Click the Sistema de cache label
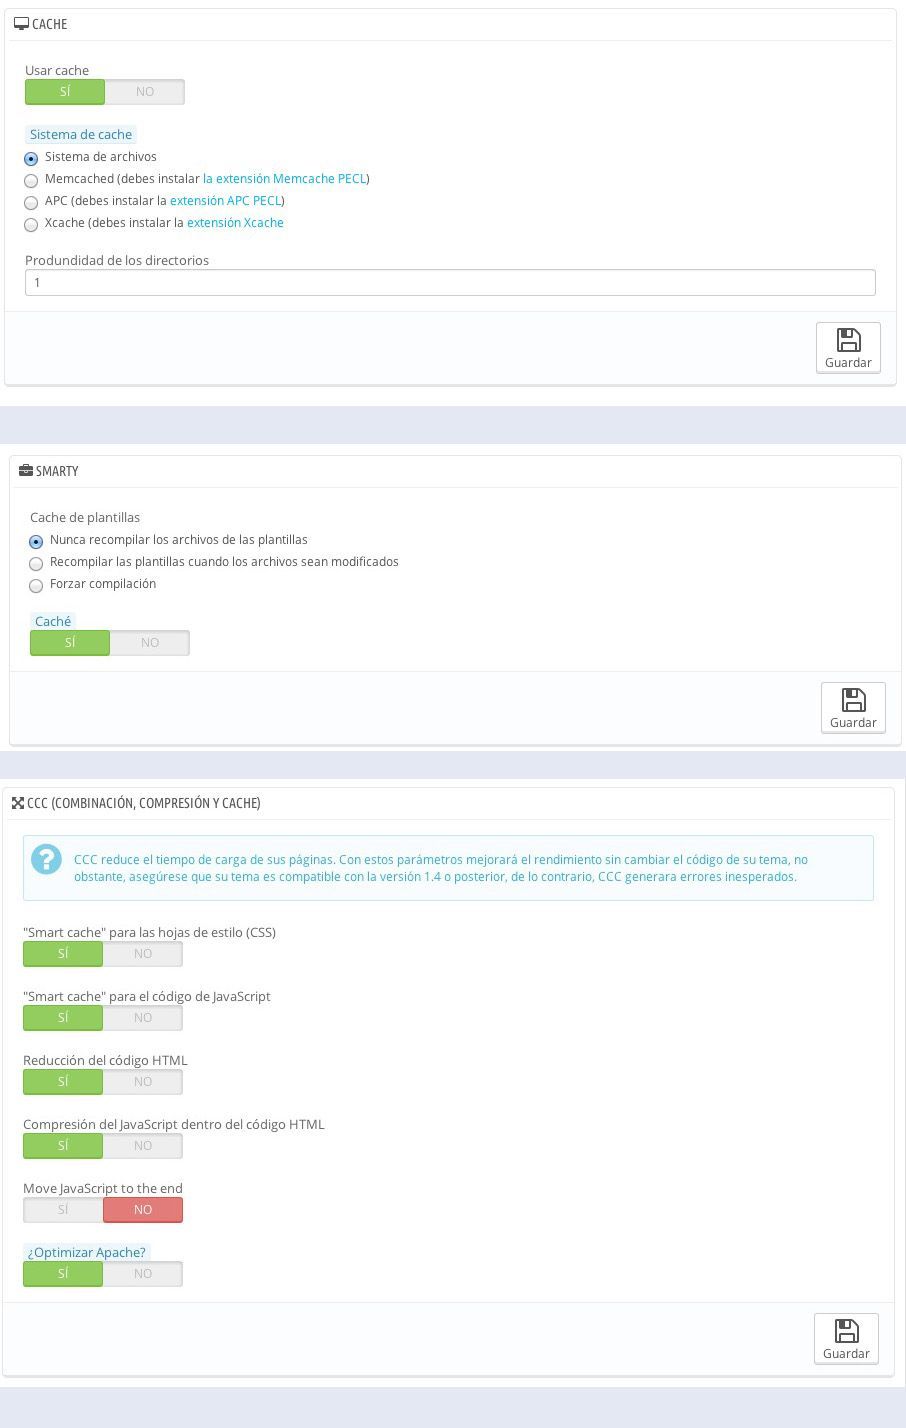The height and width of the screenshot is (1428, 906). (x=81, y=135)
